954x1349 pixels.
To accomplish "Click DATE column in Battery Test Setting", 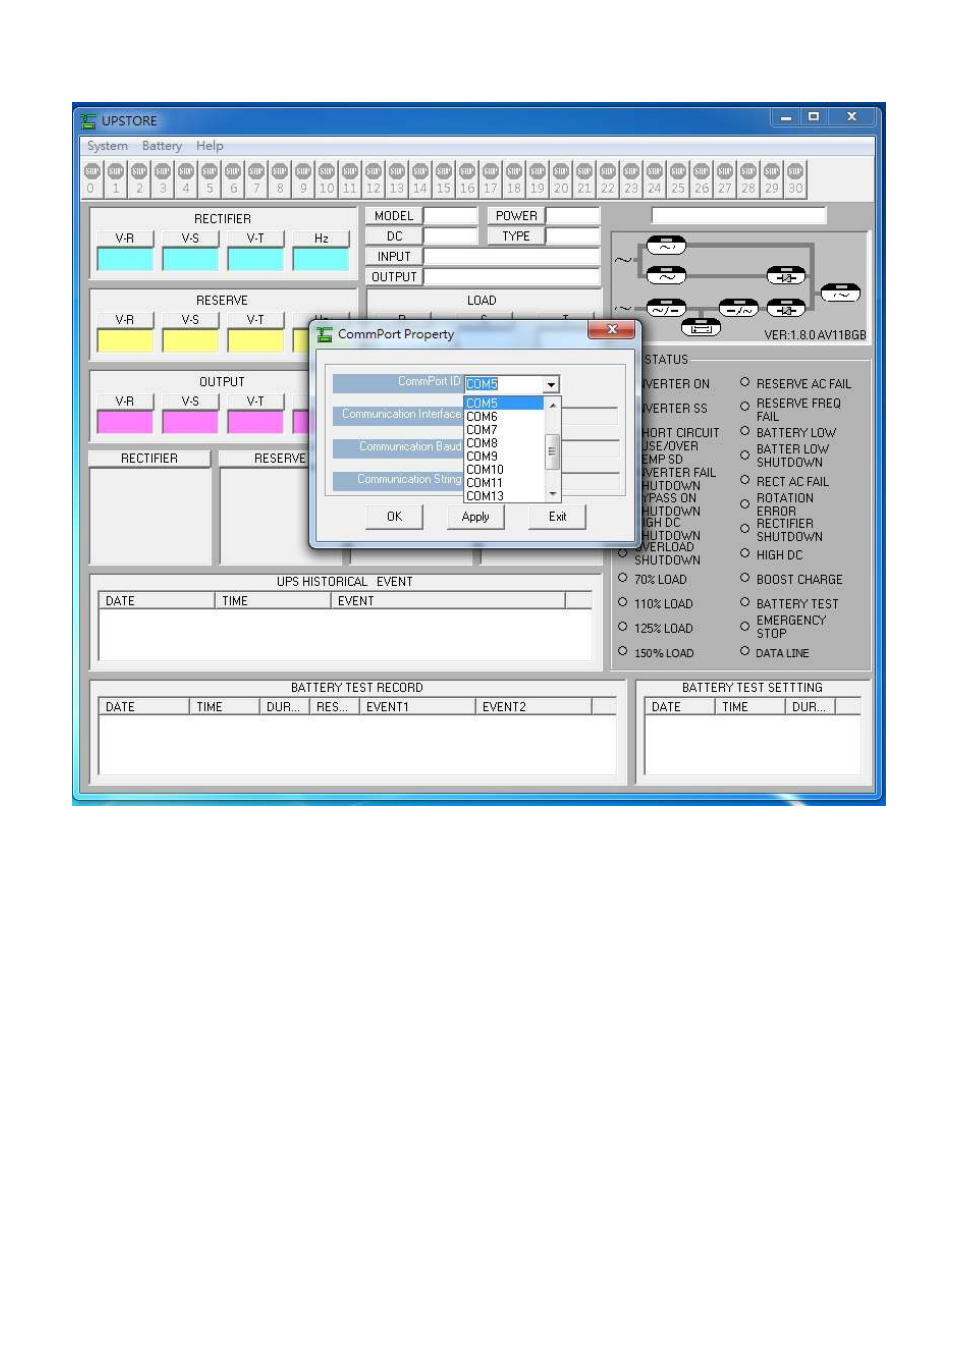I will [x=680, y=707].
